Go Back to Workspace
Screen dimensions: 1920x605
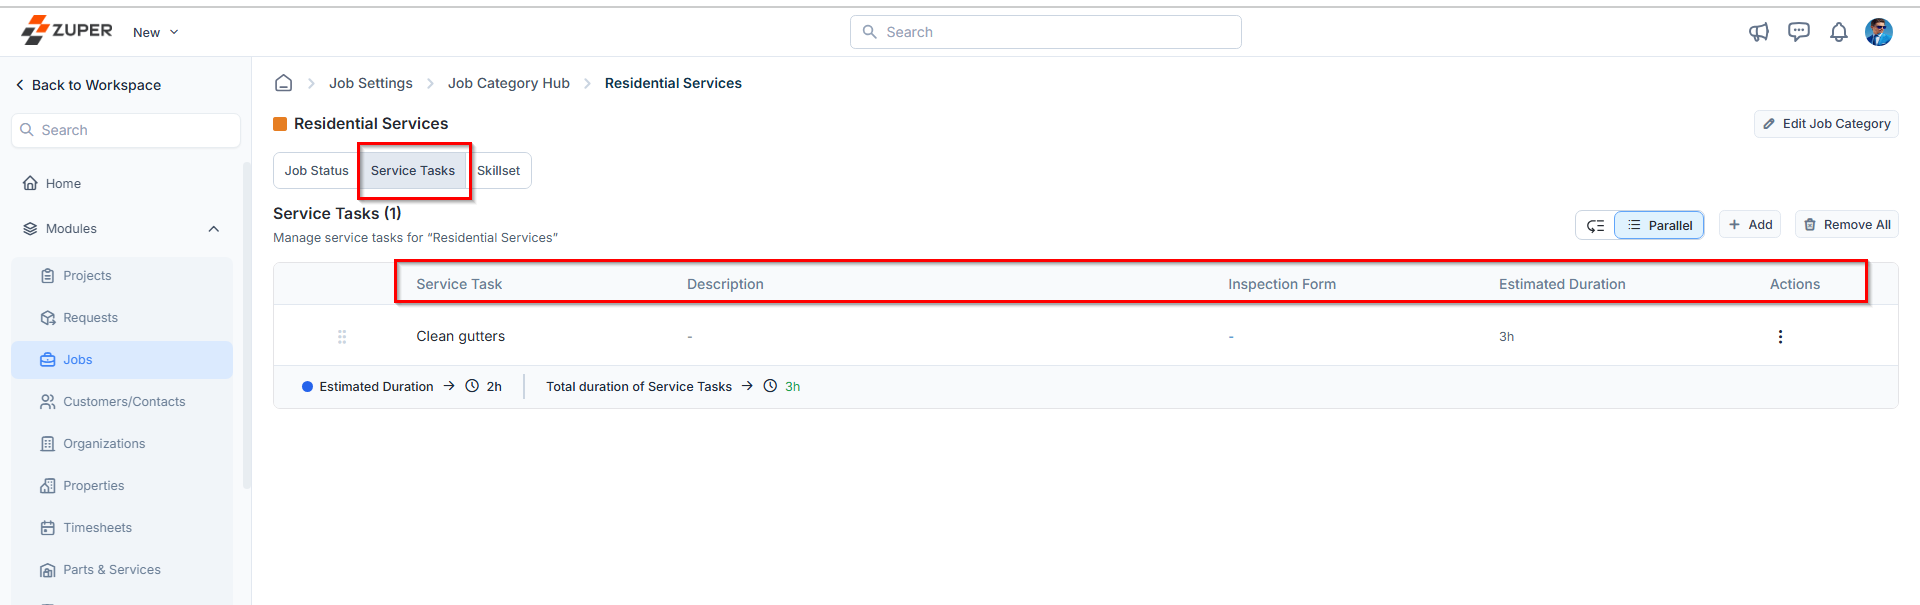88,85
